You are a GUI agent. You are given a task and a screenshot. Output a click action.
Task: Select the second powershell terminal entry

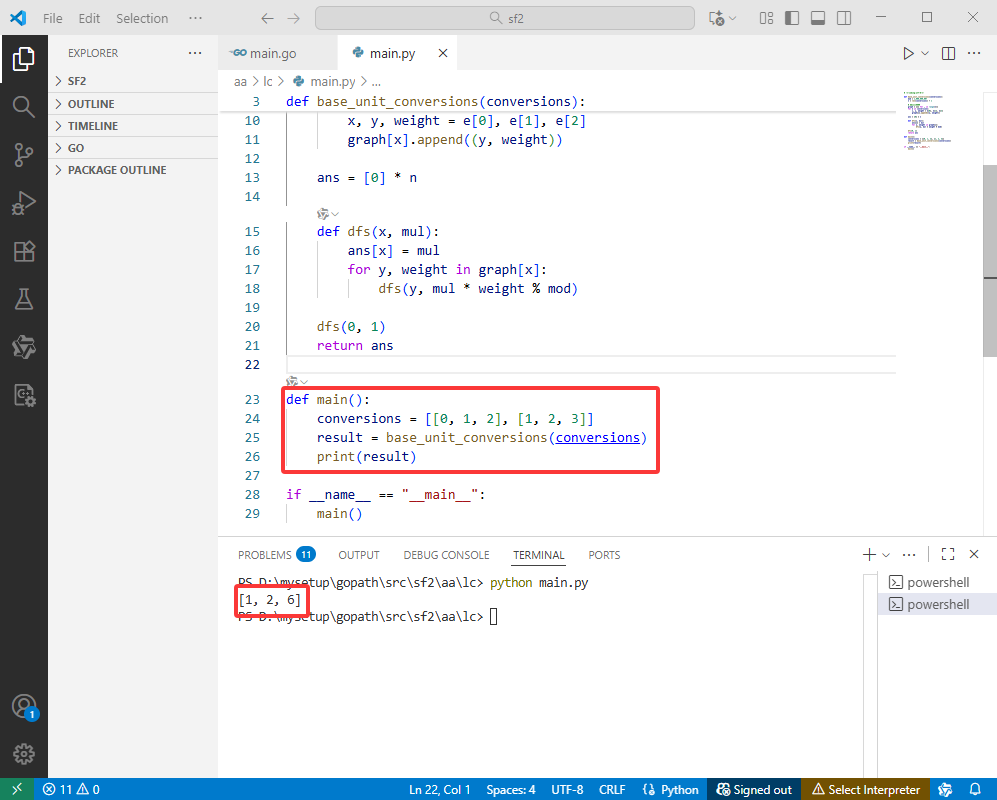pos(937,604)
